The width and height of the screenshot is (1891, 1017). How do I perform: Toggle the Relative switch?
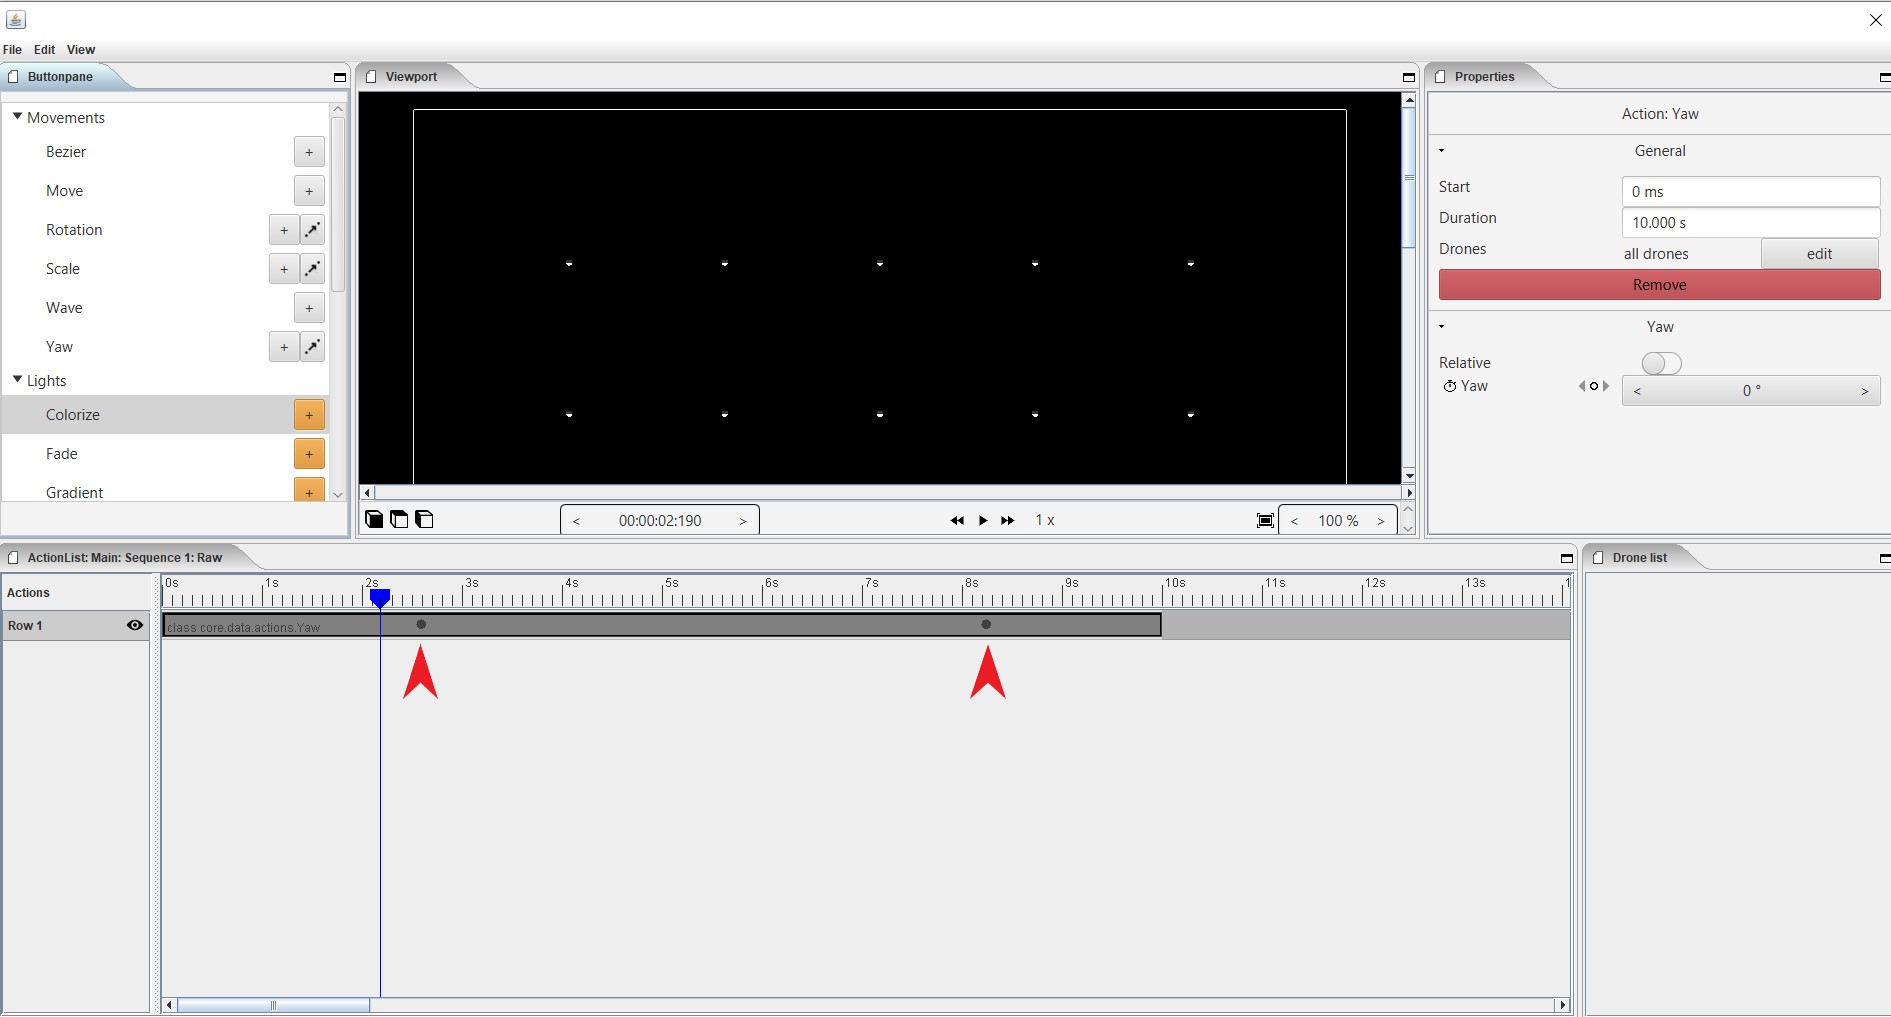tap(1661, 363)
